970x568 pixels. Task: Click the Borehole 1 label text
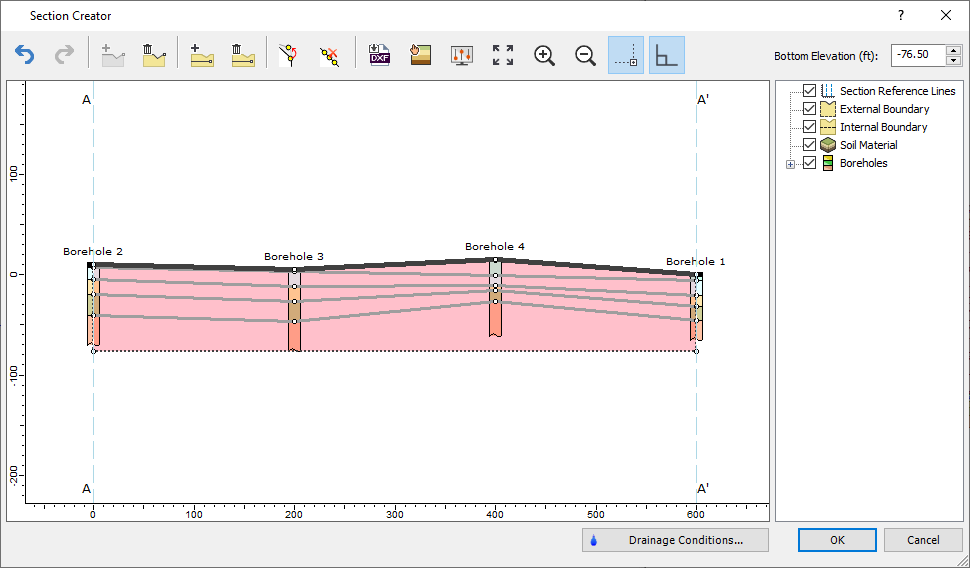[x=695, y=261]
